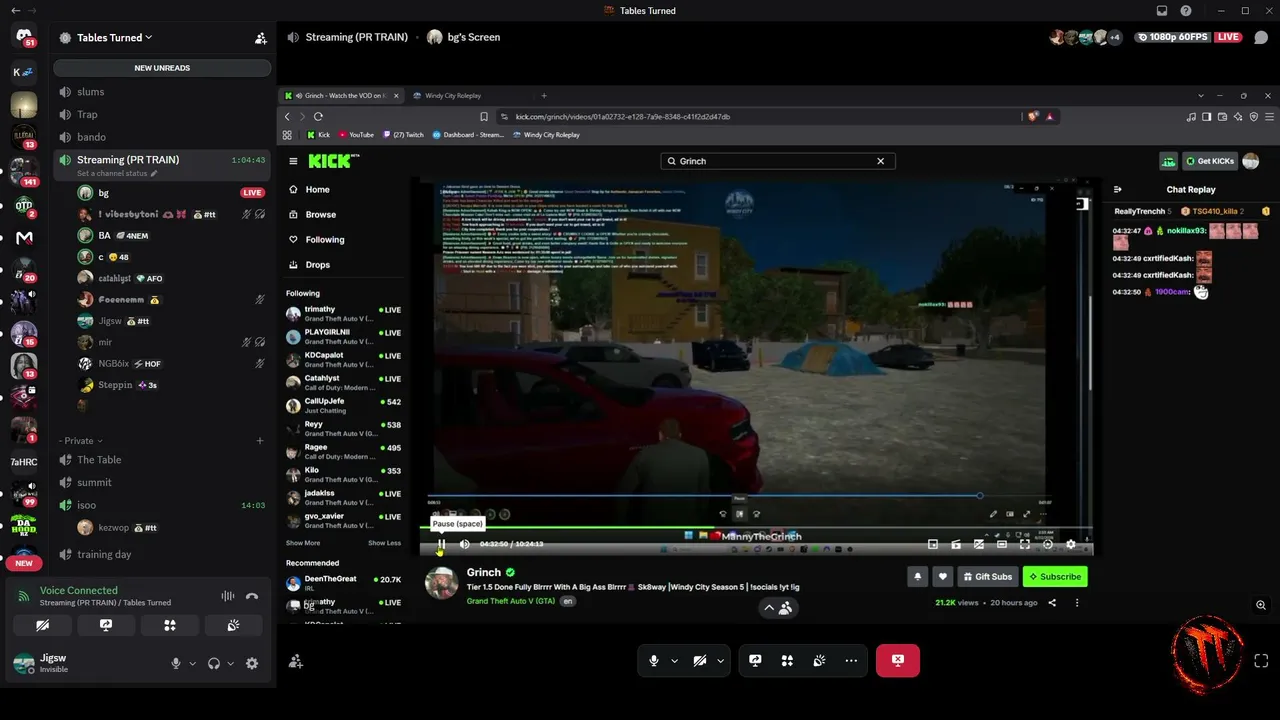Enter fullscreen for the stream view
The height and width of the screenshot is (720, 1280).
click(x=1261, y=661)
